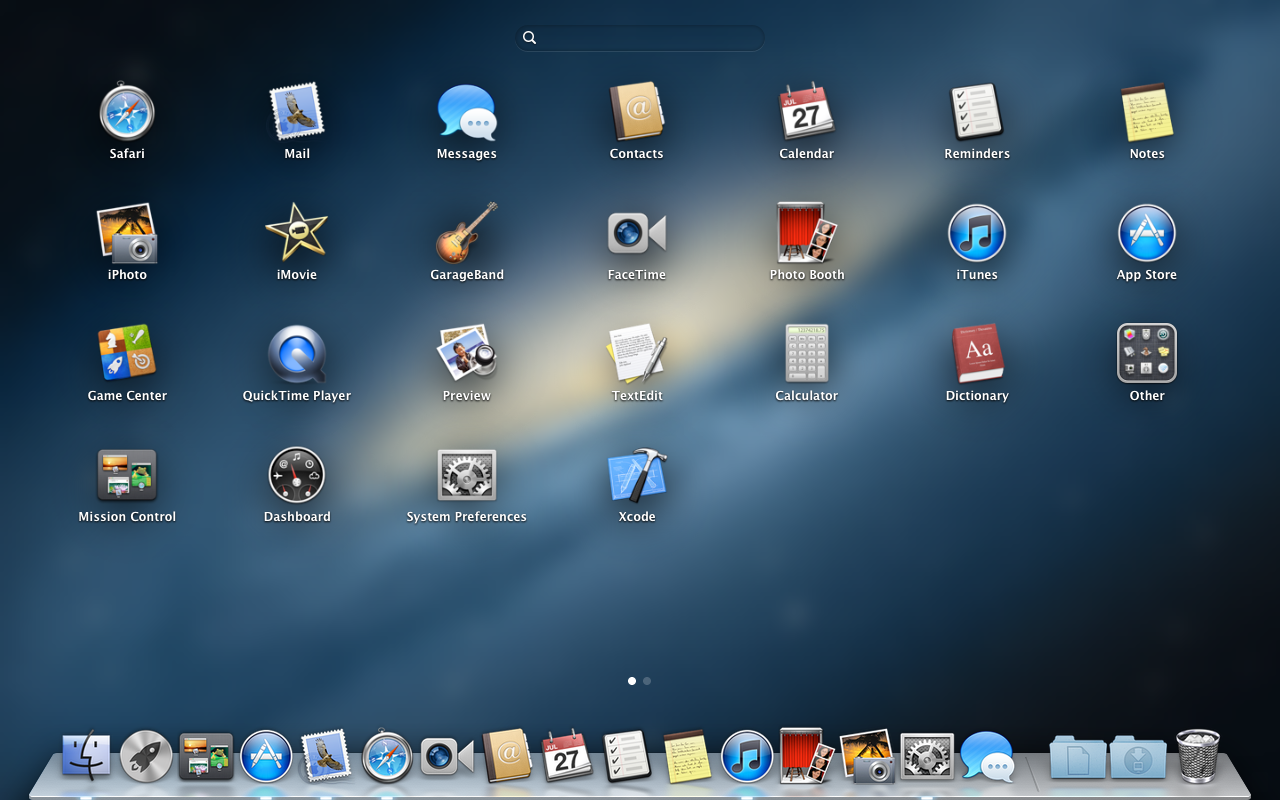Open Calendar from the Dock
Screen dimensions: 1280x800
pyautogui.click(x=567, y=756)
